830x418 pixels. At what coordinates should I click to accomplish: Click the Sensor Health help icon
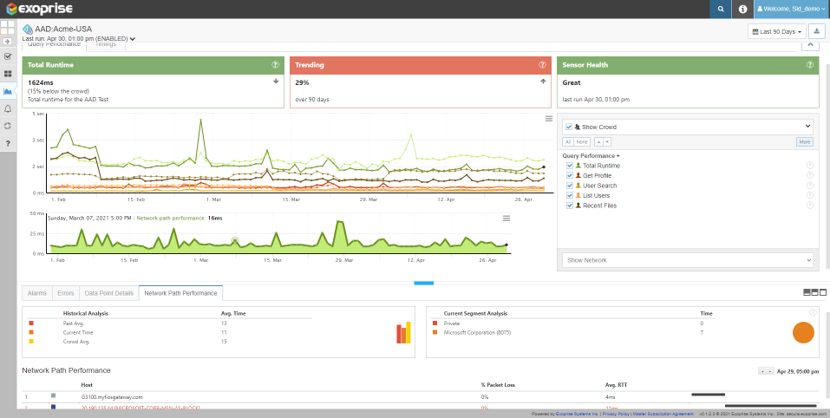(x=810, y=65)
